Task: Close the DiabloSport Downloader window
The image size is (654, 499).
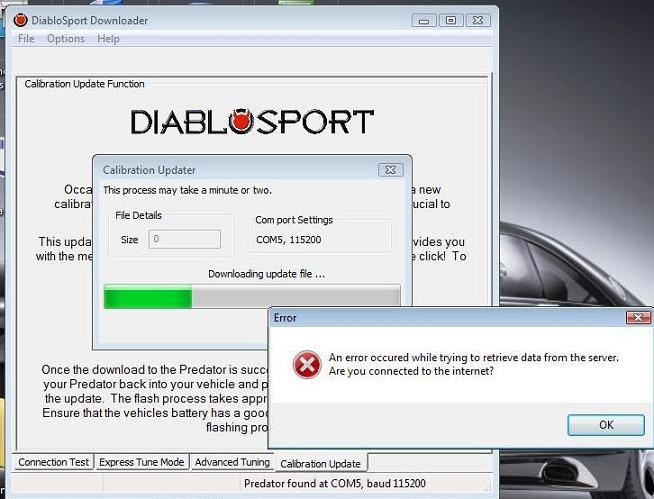Action: (x=478, y=20)
